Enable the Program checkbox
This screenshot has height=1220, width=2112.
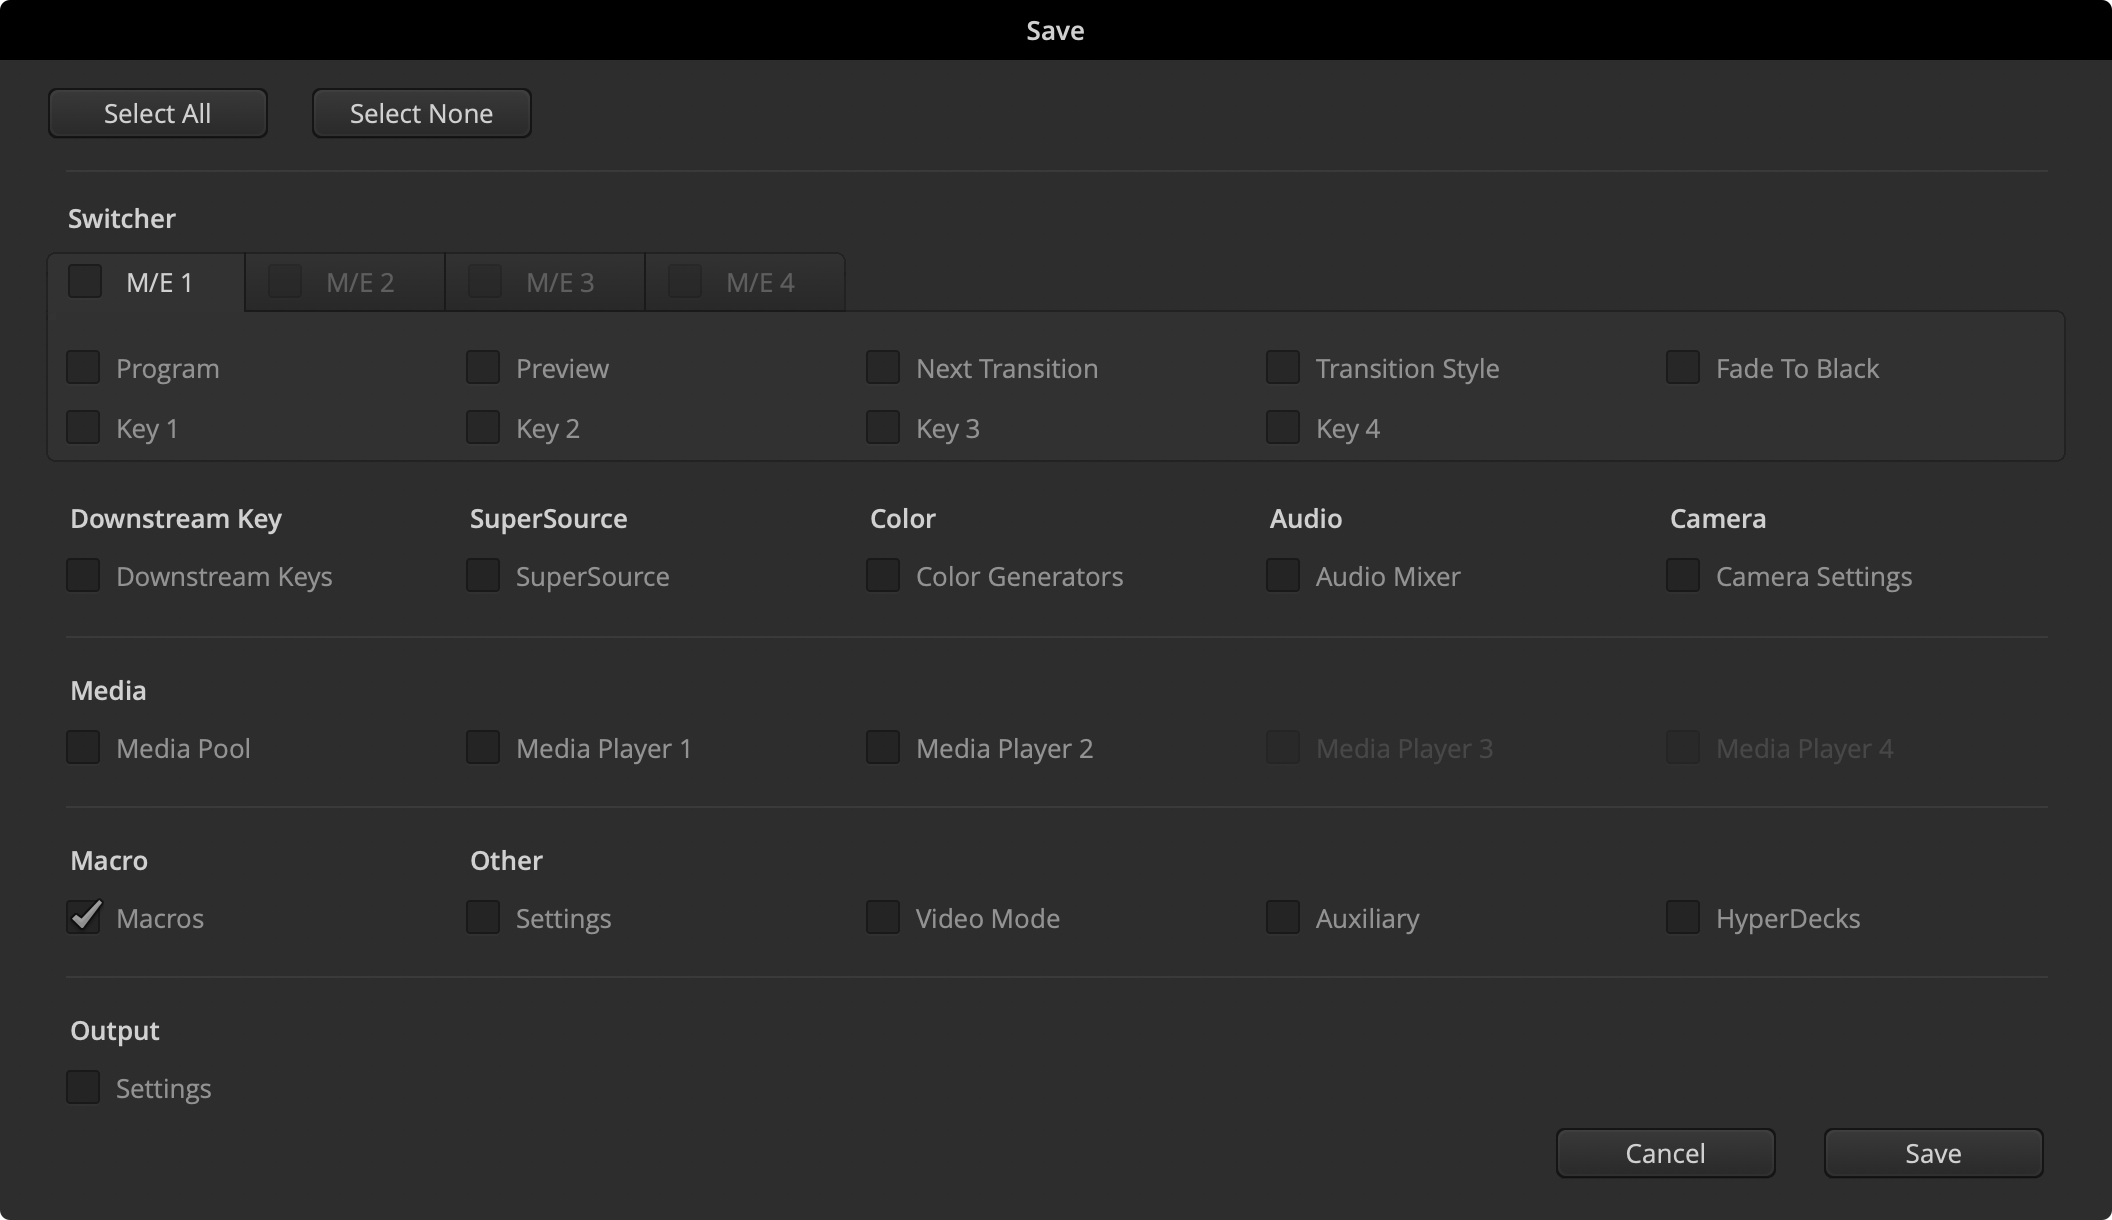(84, 368)
